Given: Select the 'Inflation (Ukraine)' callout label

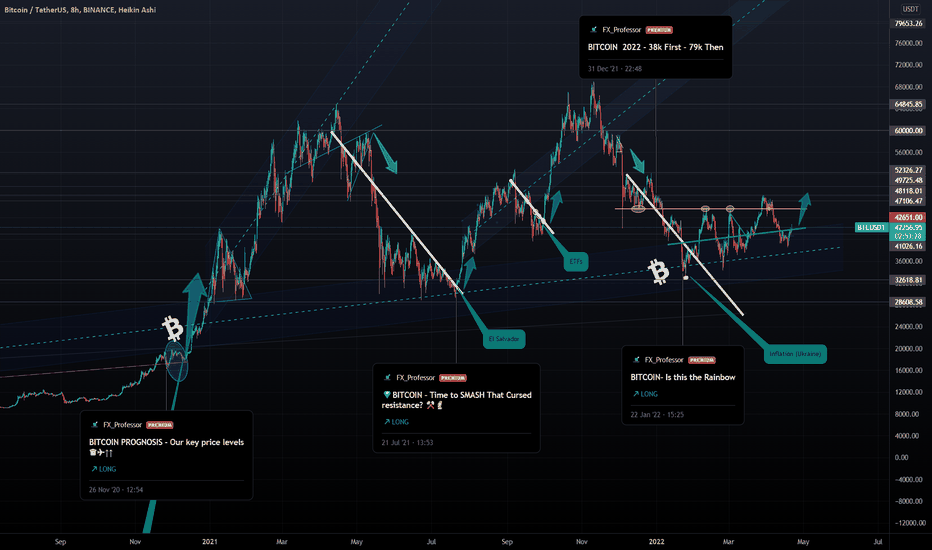Looking at the screenshot, I should click(795, 354).
